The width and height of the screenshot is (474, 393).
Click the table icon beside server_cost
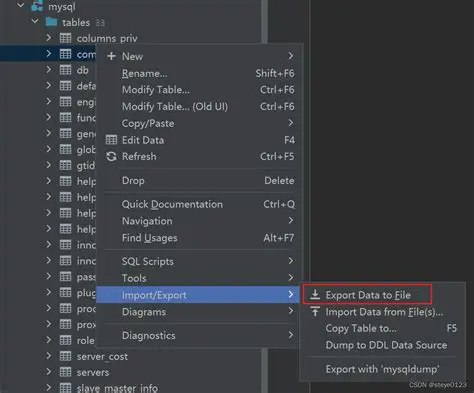point(65,356)
